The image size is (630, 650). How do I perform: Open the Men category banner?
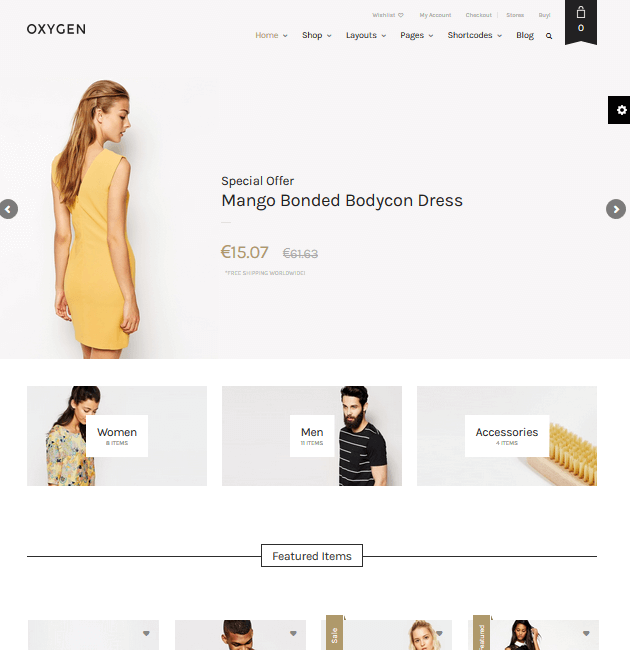[312, 436]
